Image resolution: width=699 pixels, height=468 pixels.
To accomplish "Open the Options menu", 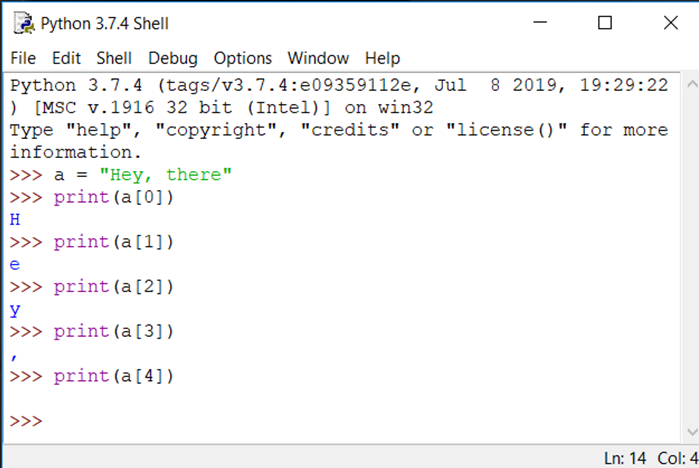I will pos(242,58).
